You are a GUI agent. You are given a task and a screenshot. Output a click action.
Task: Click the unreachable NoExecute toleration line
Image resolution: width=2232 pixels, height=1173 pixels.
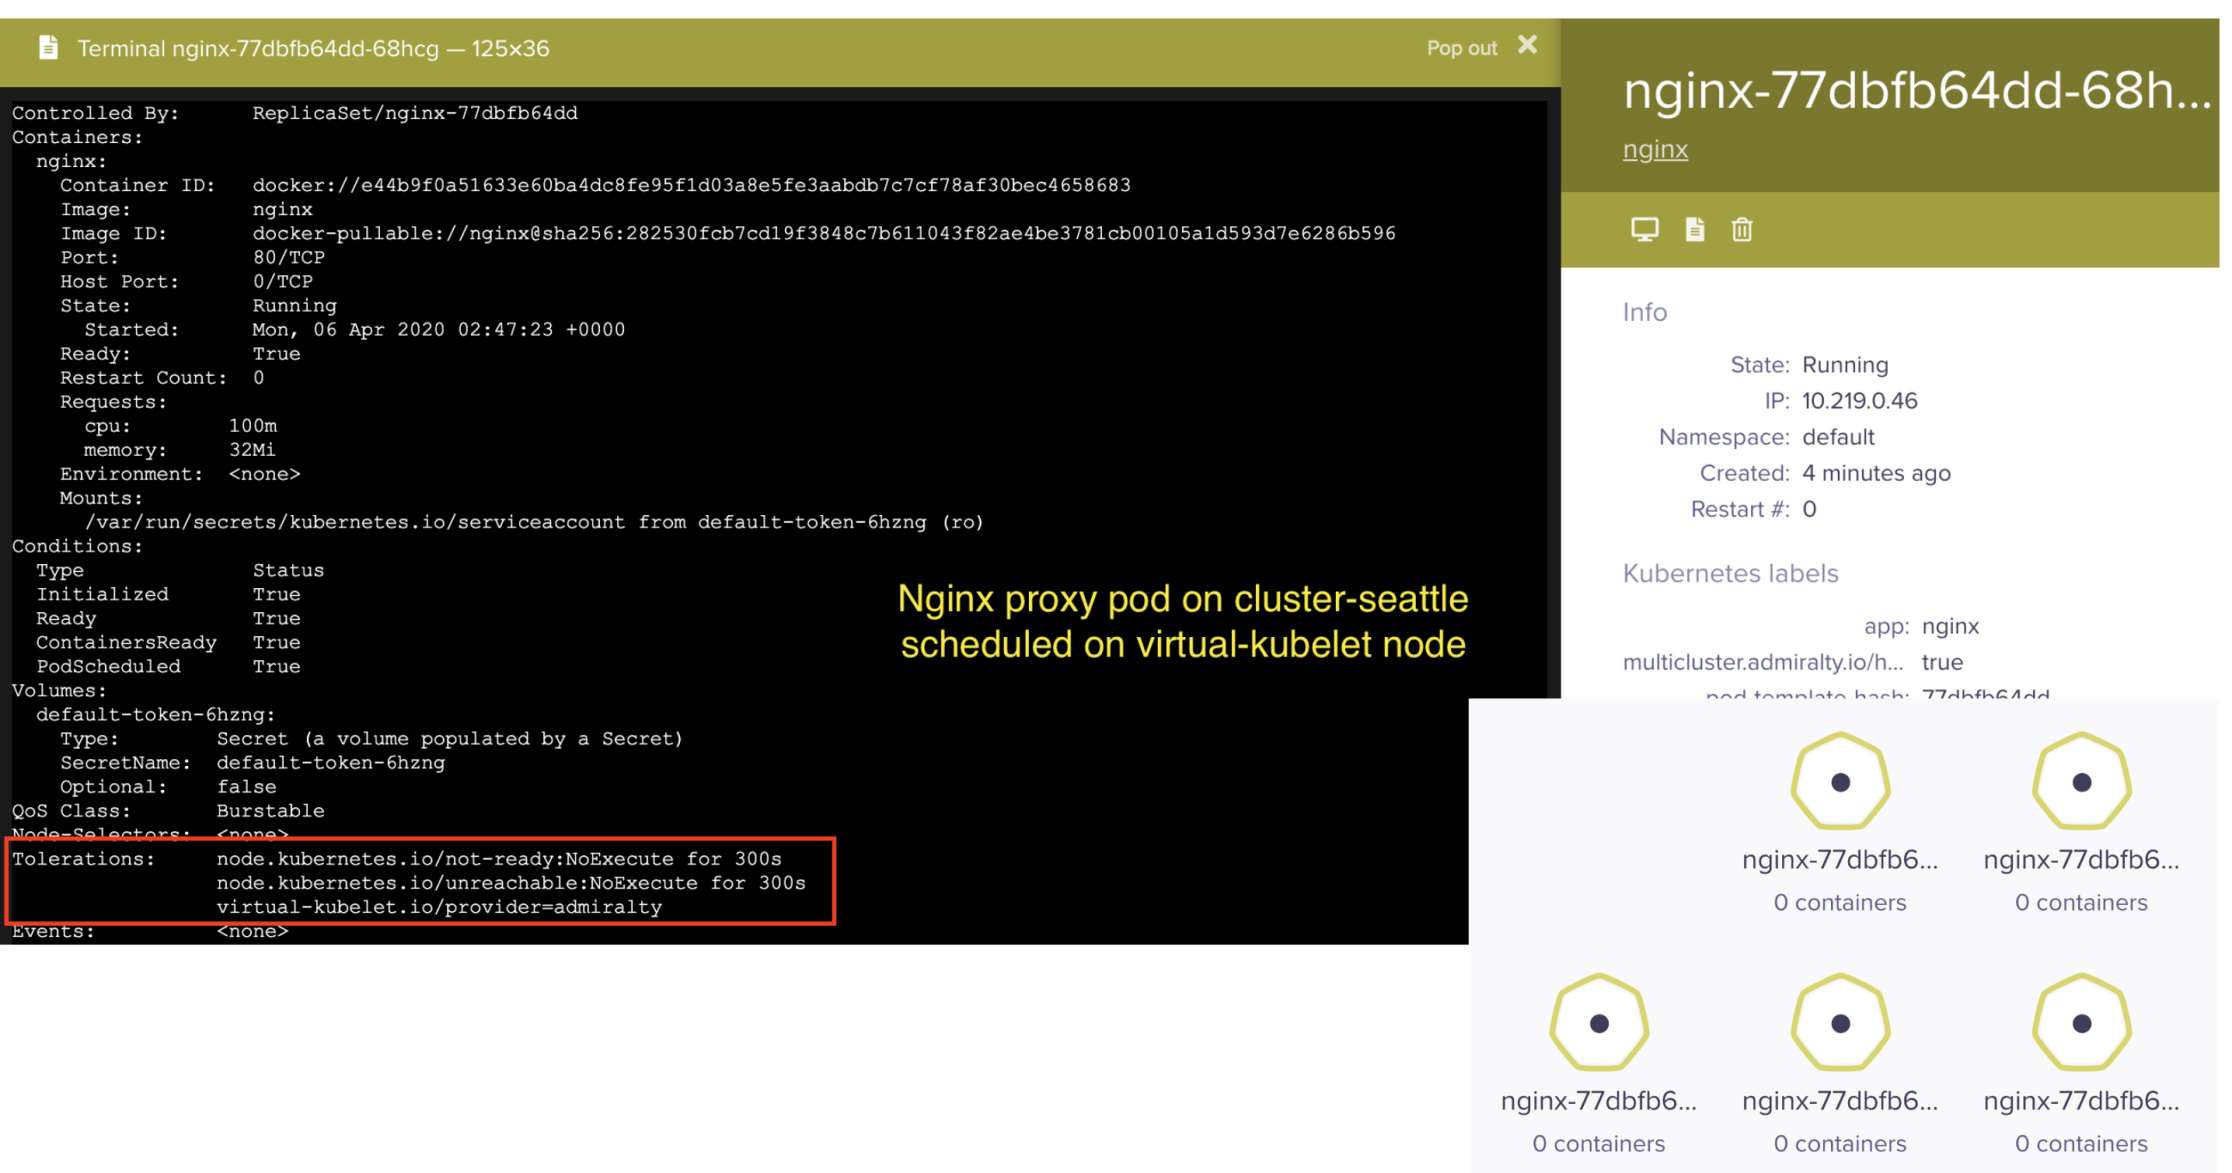511,883
